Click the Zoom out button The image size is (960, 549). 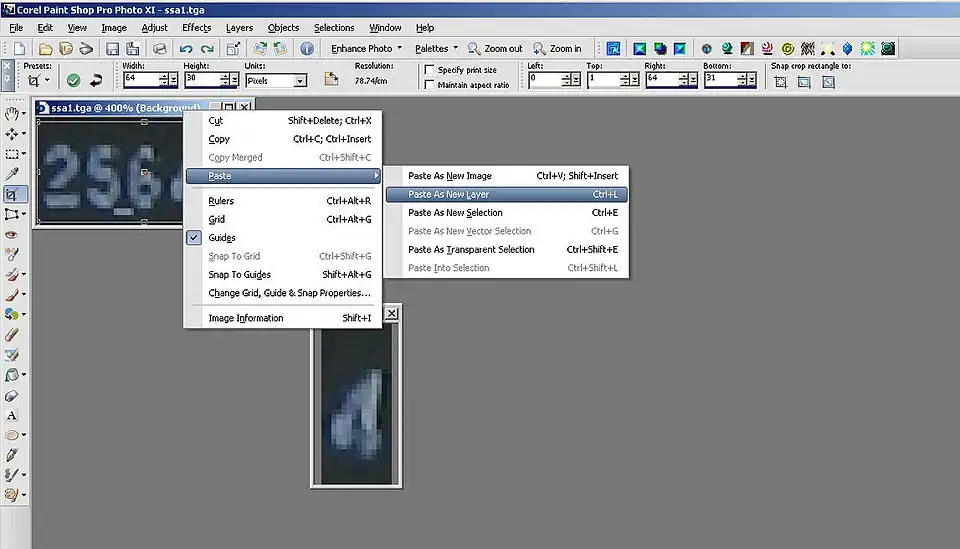[x=496, y=48]
